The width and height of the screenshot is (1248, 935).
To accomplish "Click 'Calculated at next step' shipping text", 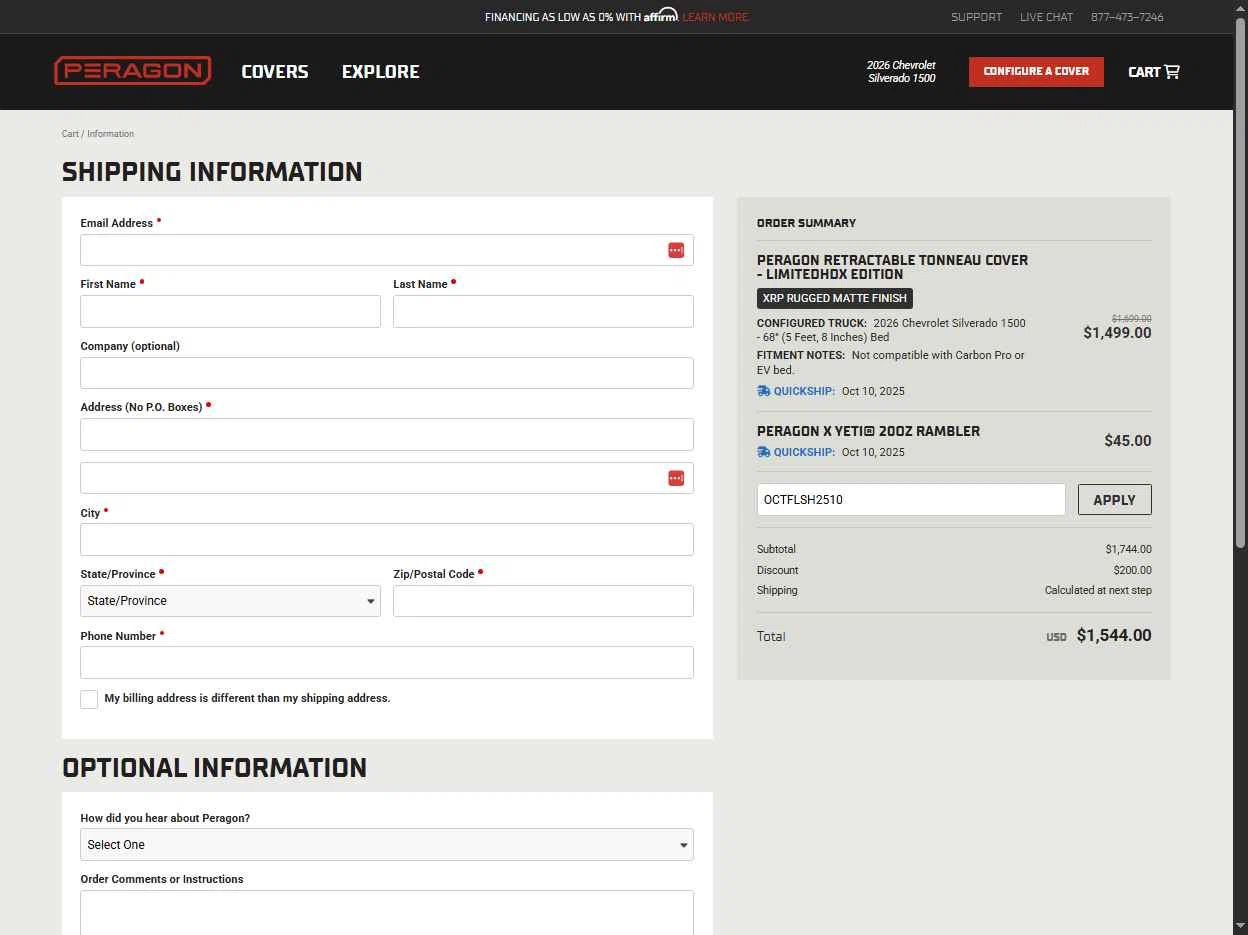I will pos(1098,591).
